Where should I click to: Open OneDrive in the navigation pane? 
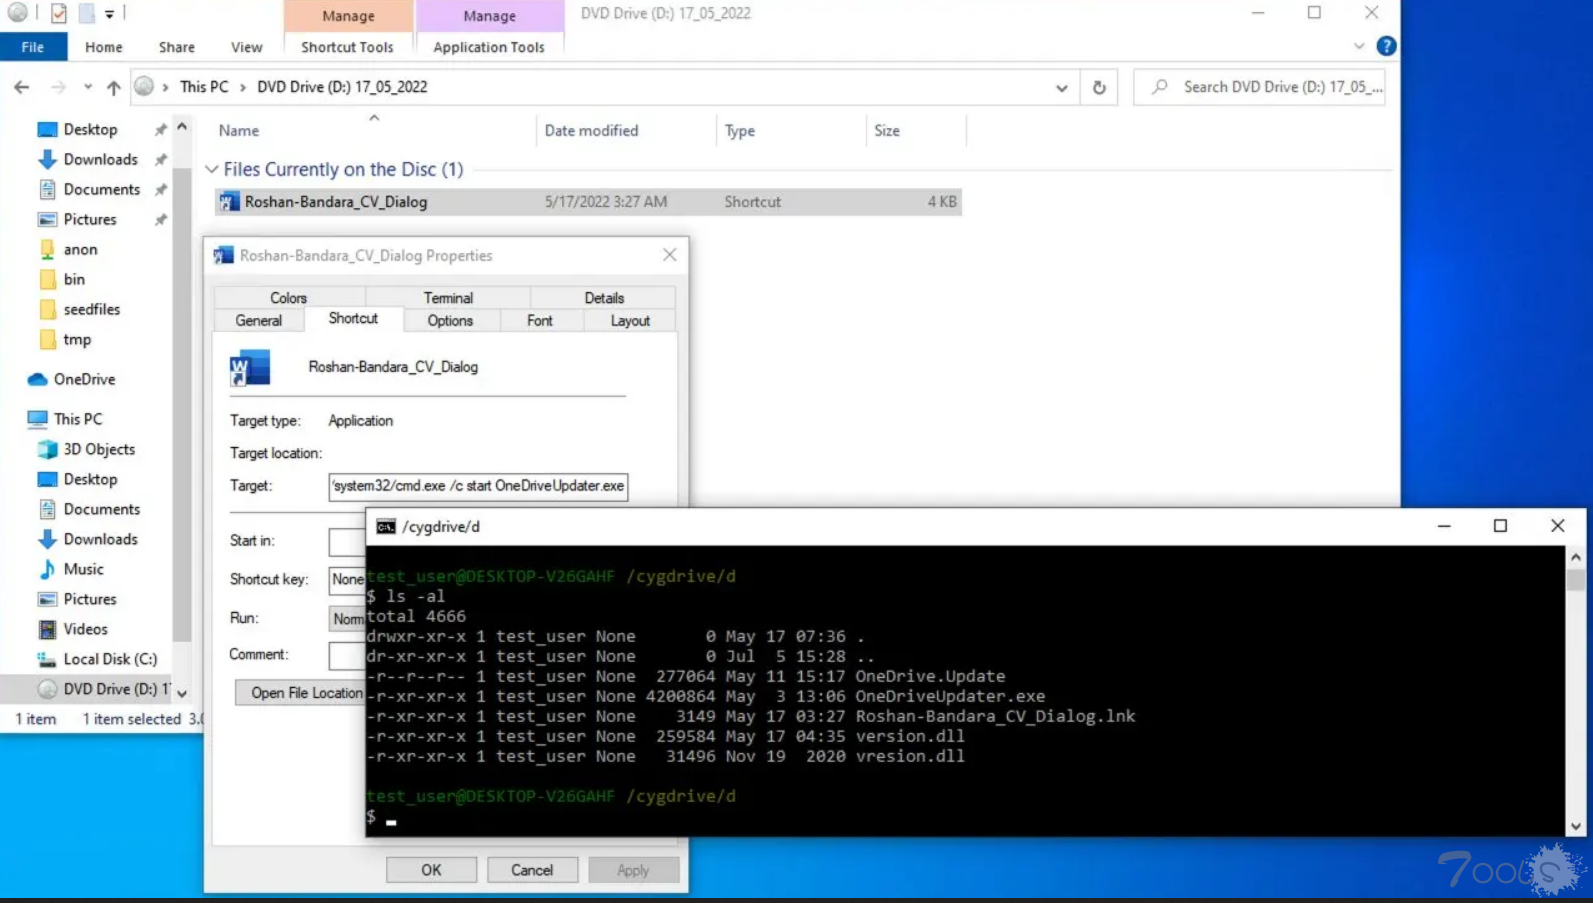tap(84, 379)
